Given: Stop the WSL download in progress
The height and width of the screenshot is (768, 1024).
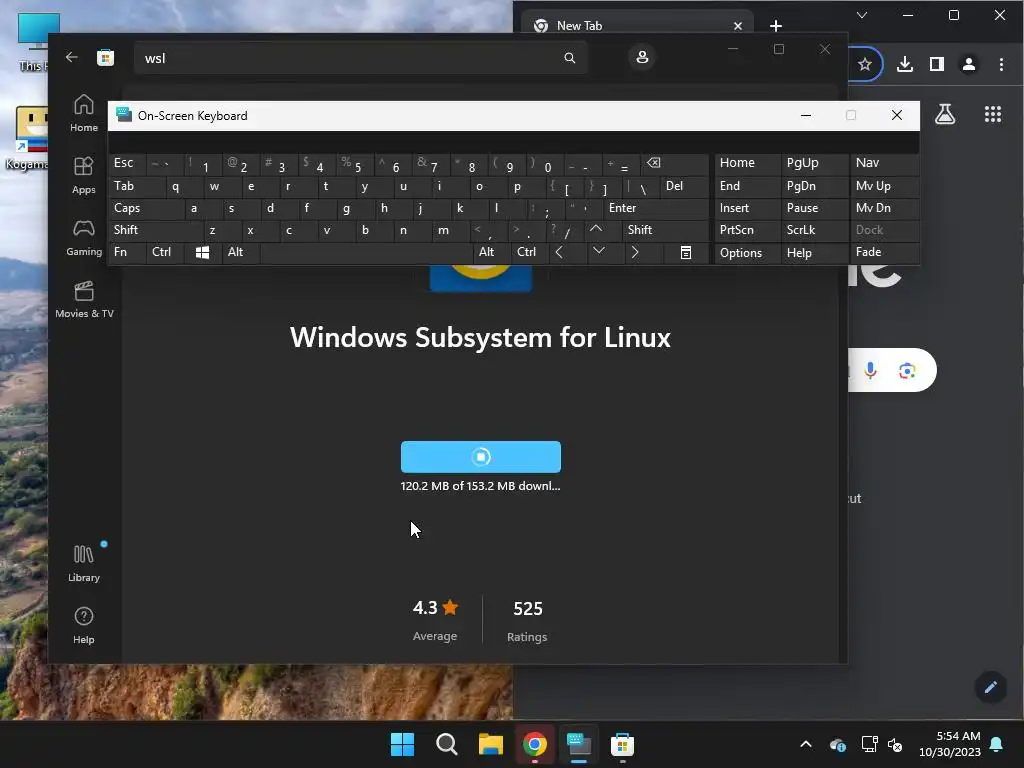Looking at the screenshot, I should [x=481, y=456].
